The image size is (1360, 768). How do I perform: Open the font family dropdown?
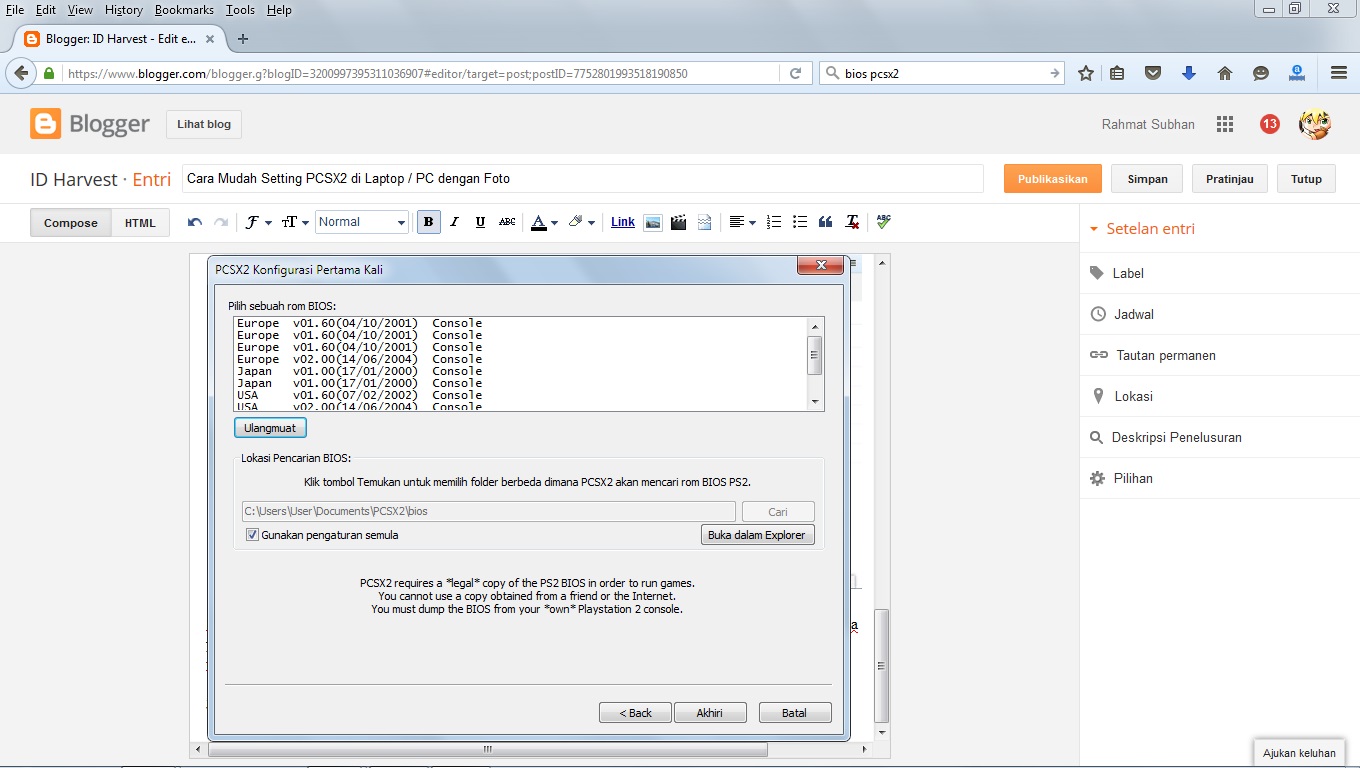[258, 222]
